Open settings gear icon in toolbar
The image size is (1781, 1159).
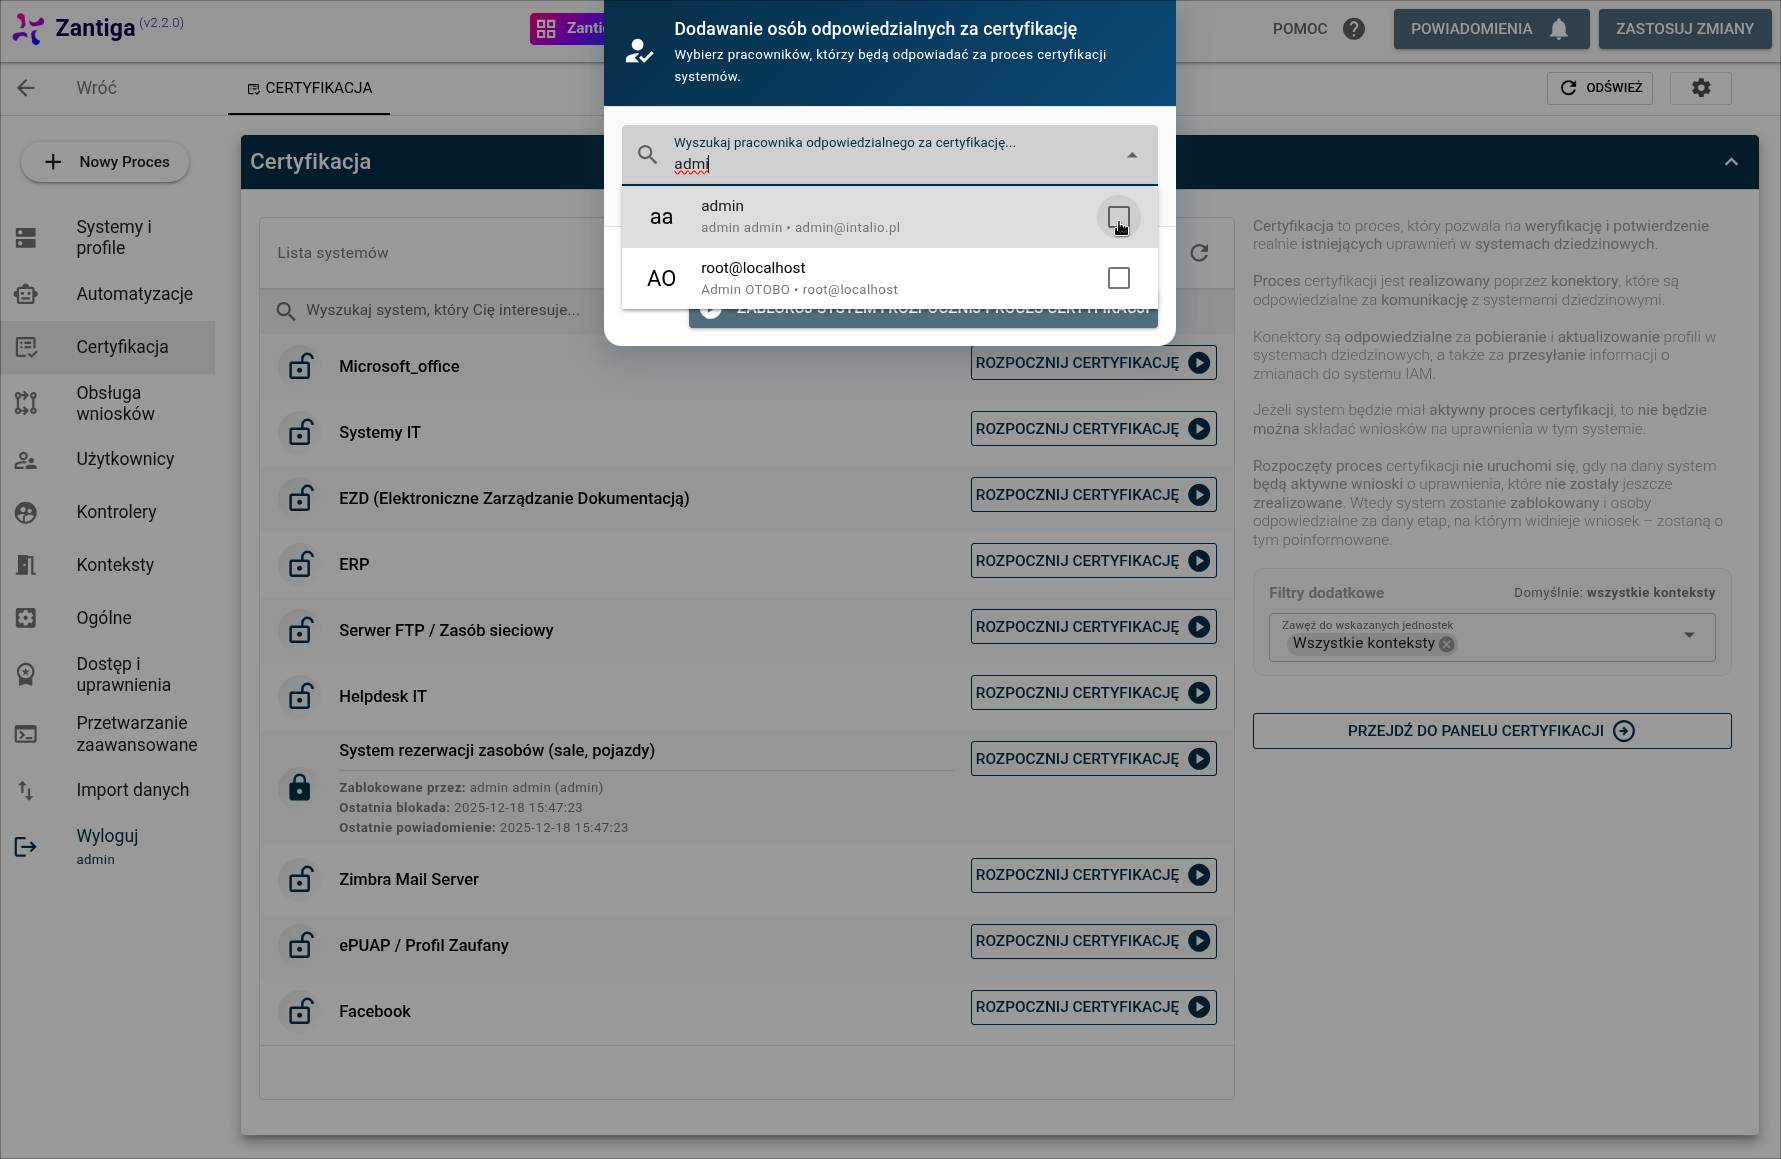tap(1700, 88)
